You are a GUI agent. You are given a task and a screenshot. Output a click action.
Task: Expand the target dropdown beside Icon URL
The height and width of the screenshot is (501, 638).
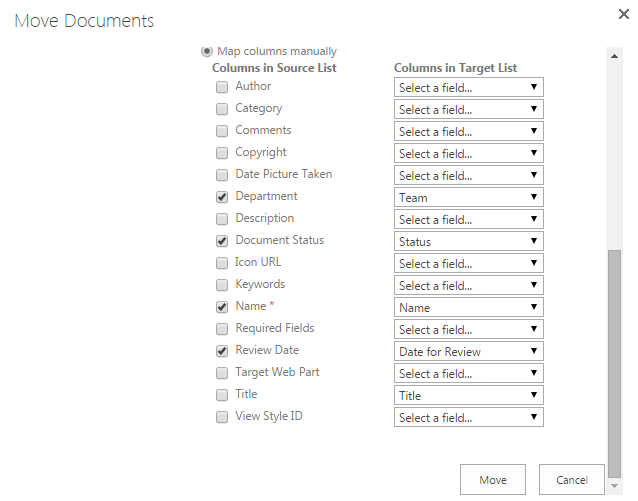[x=468, y=263]
